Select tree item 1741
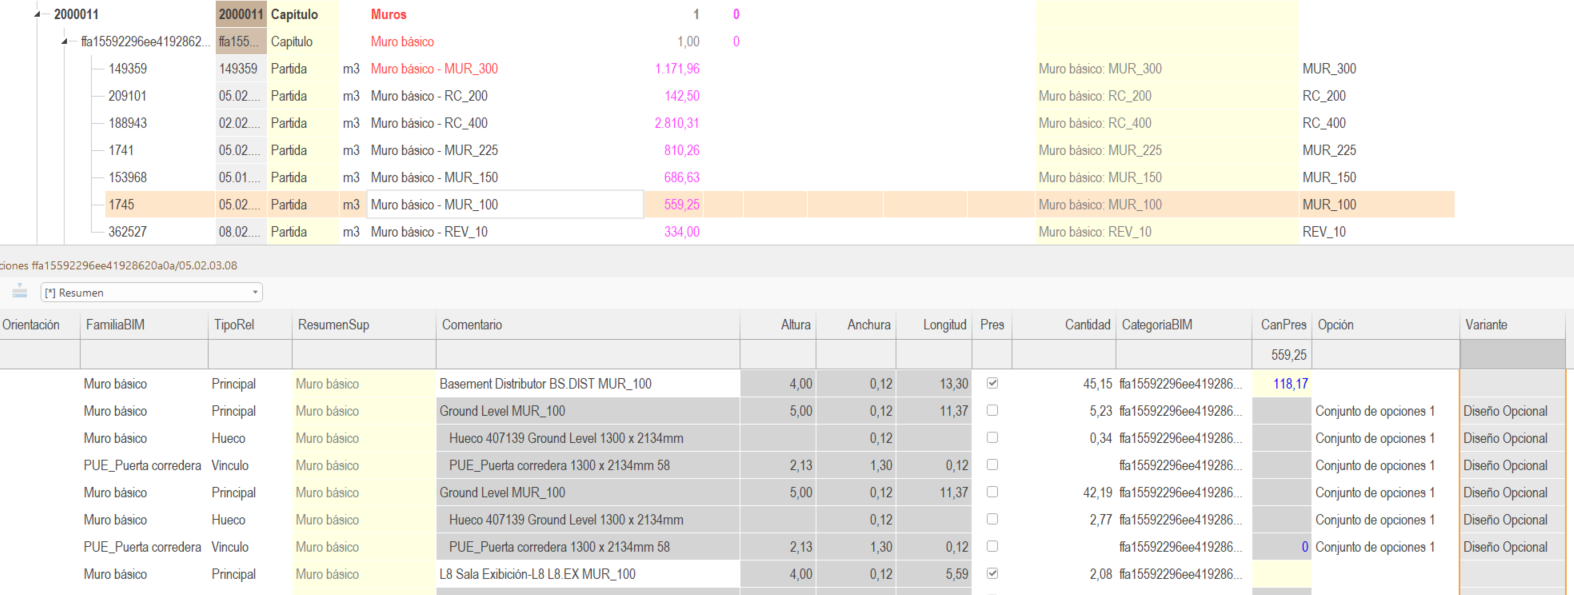1574x595 pixels. pos(121,150)
